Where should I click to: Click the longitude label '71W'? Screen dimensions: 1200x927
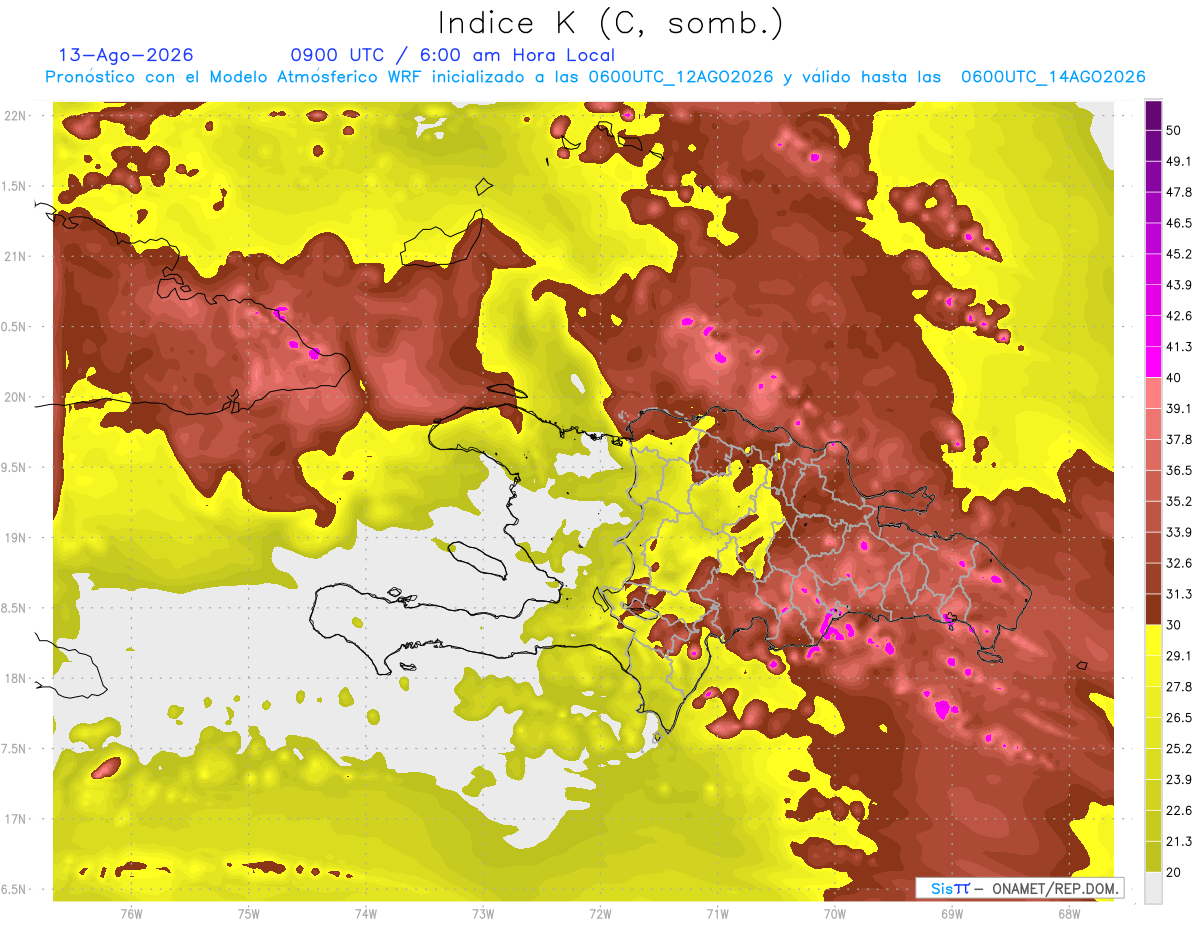[x=717, y=914]
